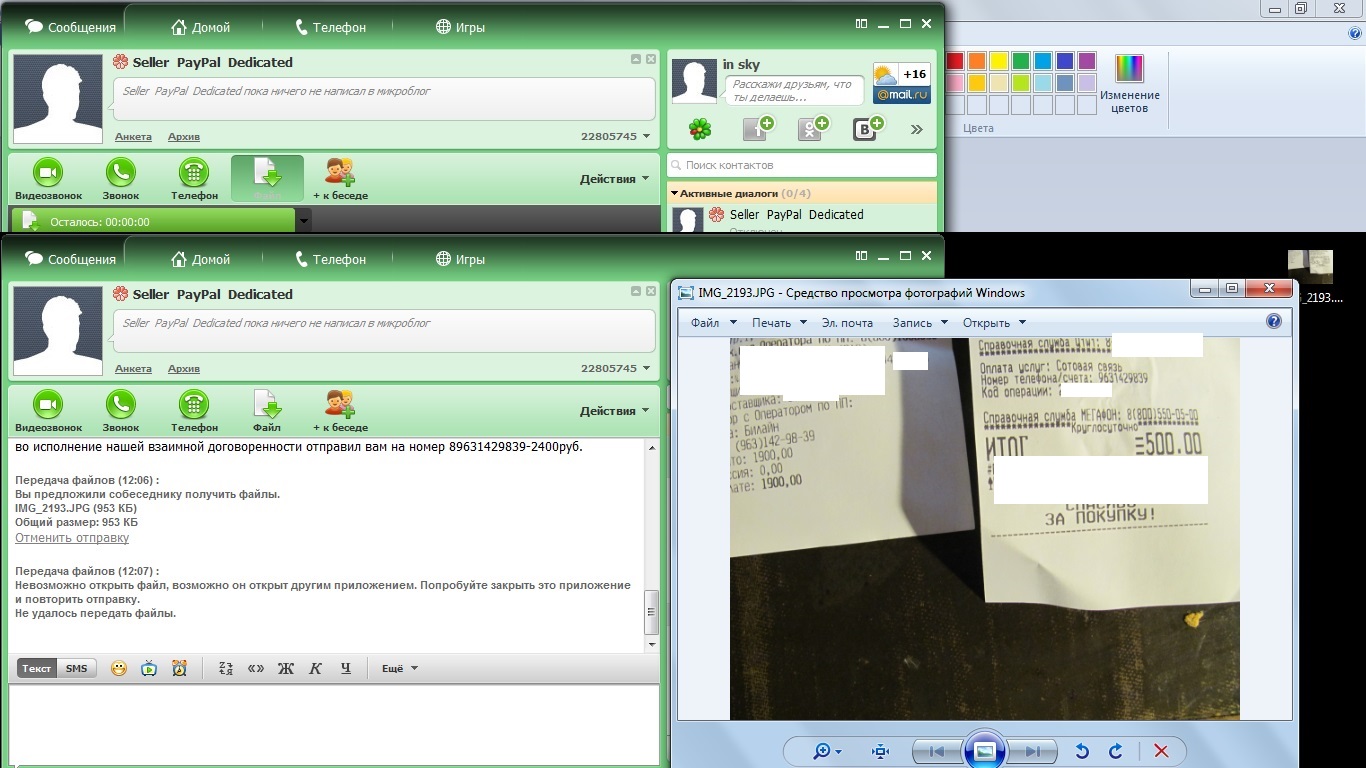Click the ICQ flower icon in the contact panel
The image size is (1366, 768).
click(700, 129)
